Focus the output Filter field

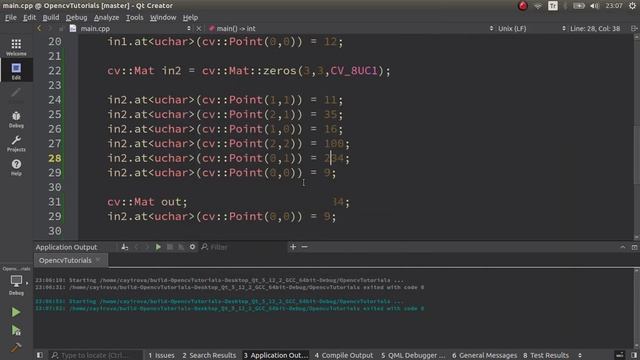point(243,247)
